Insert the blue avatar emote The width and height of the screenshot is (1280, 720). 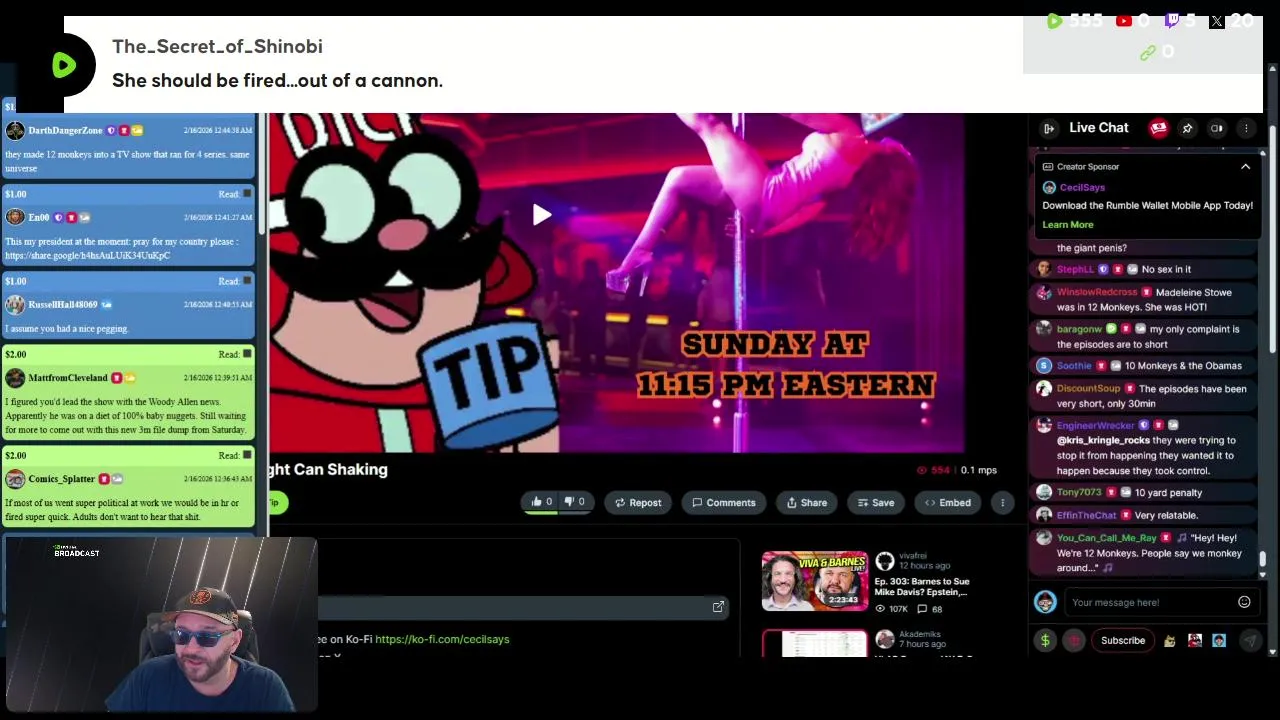coord(1219,641)
